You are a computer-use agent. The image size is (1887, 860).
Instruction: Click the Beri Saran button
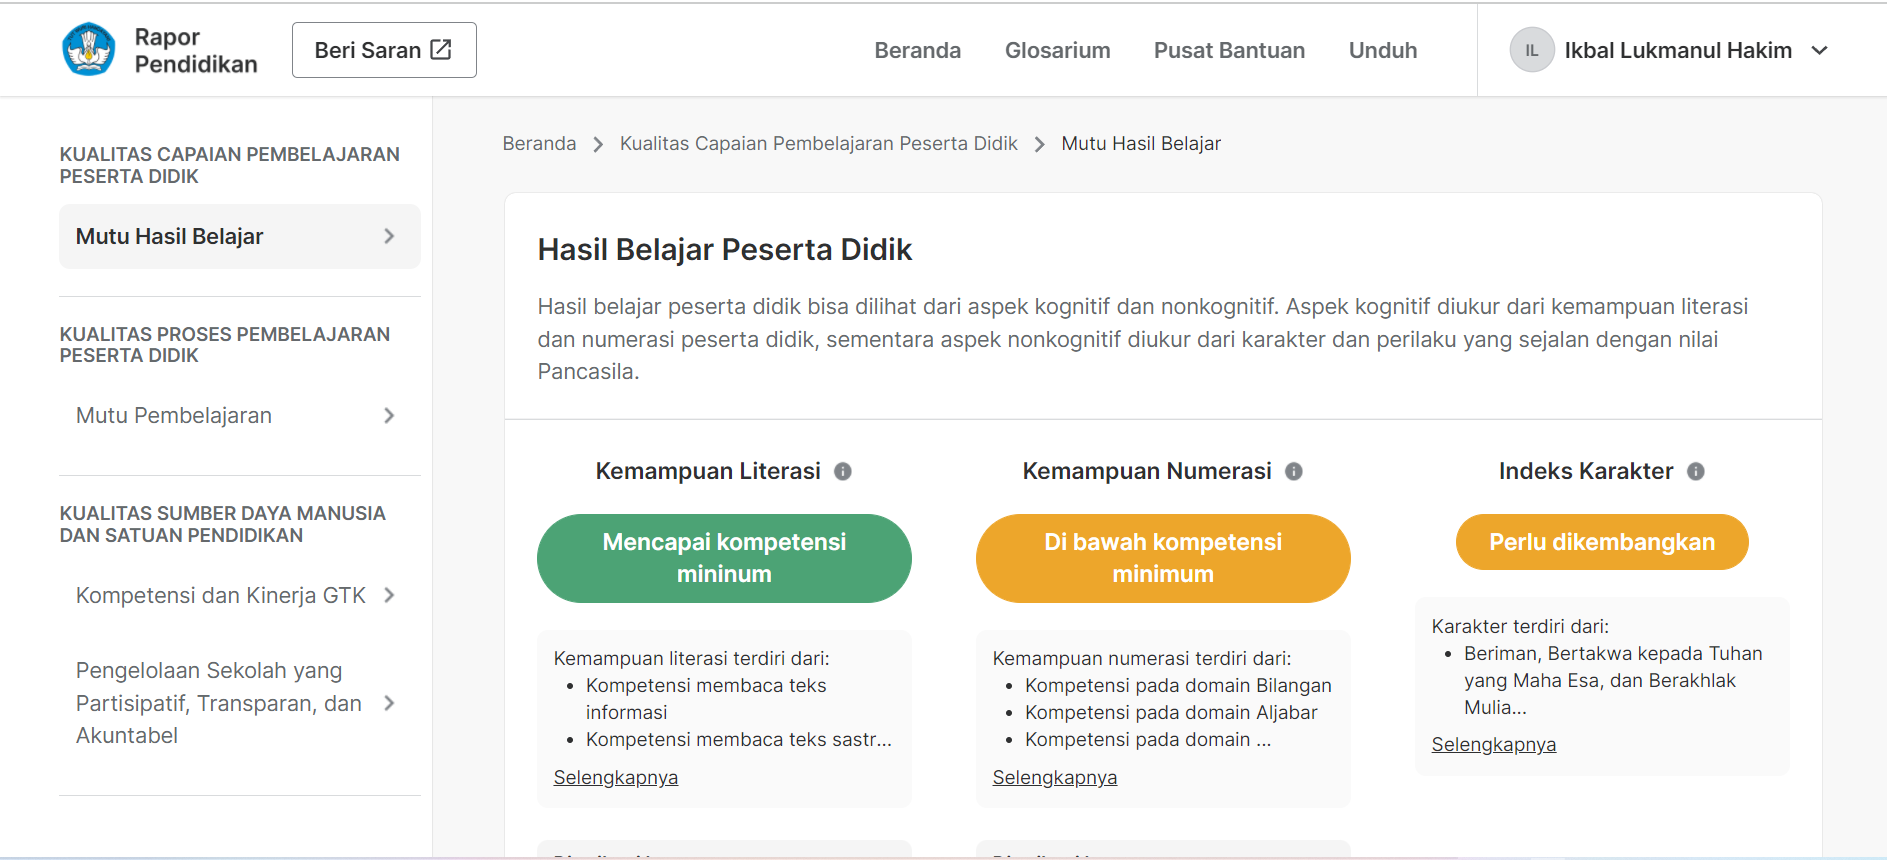tap(384, 50)
